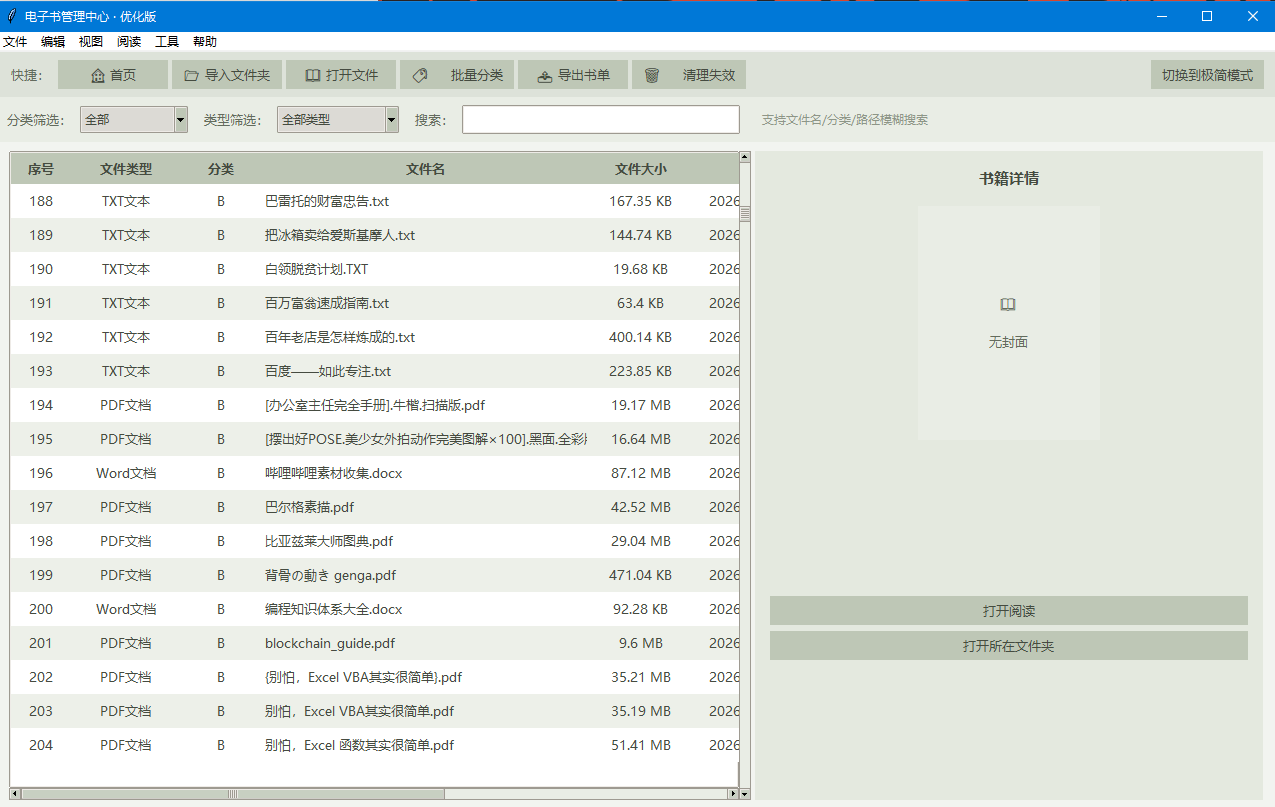Select row 巴尔格素描.pdf
Image resolution: width=1275 pixels, height=807 pixels.
[375, 507]
